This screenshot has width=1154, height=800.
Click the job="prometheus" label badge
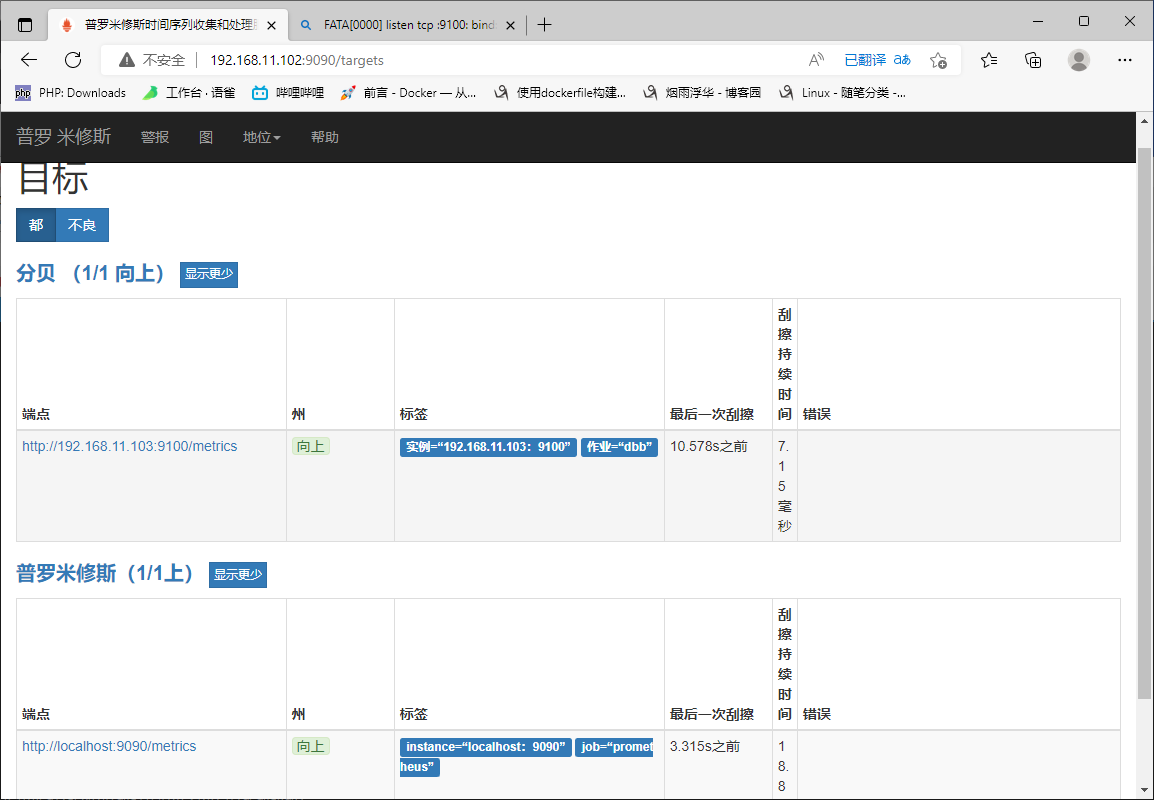click(614, 747)
